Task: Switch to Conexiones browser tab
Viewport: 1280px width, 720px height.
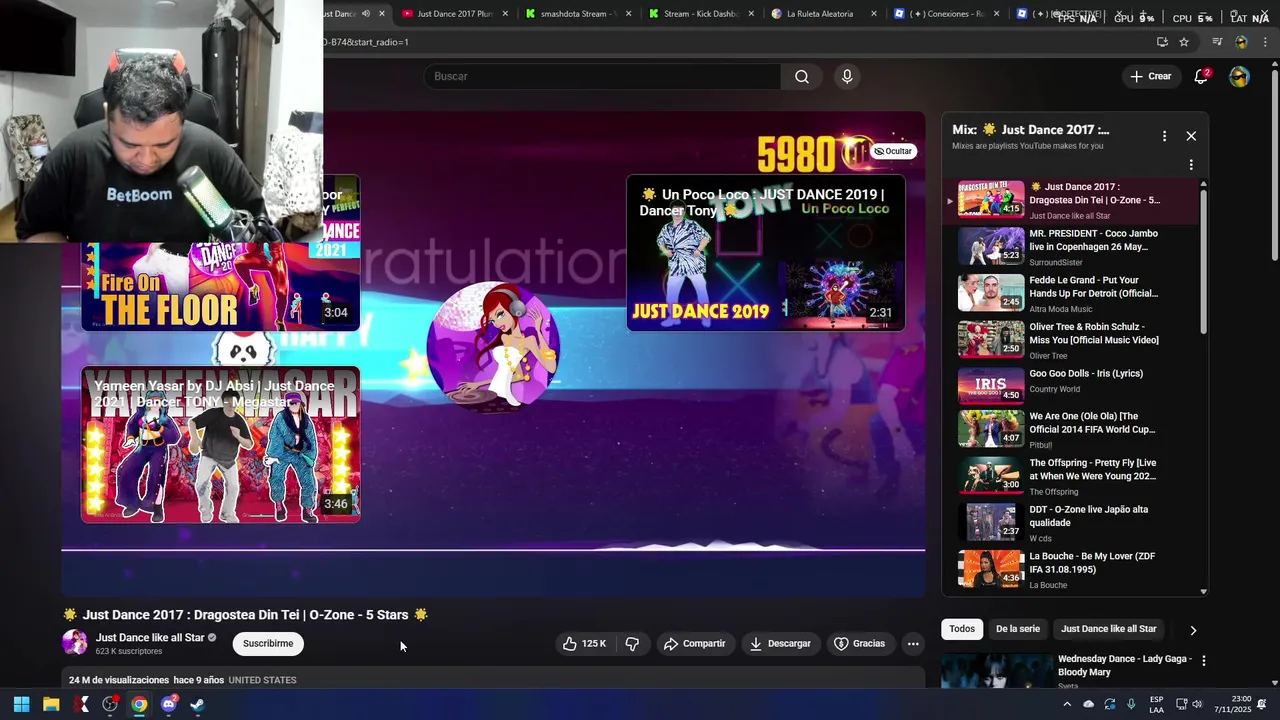Action: click(946, 14)
